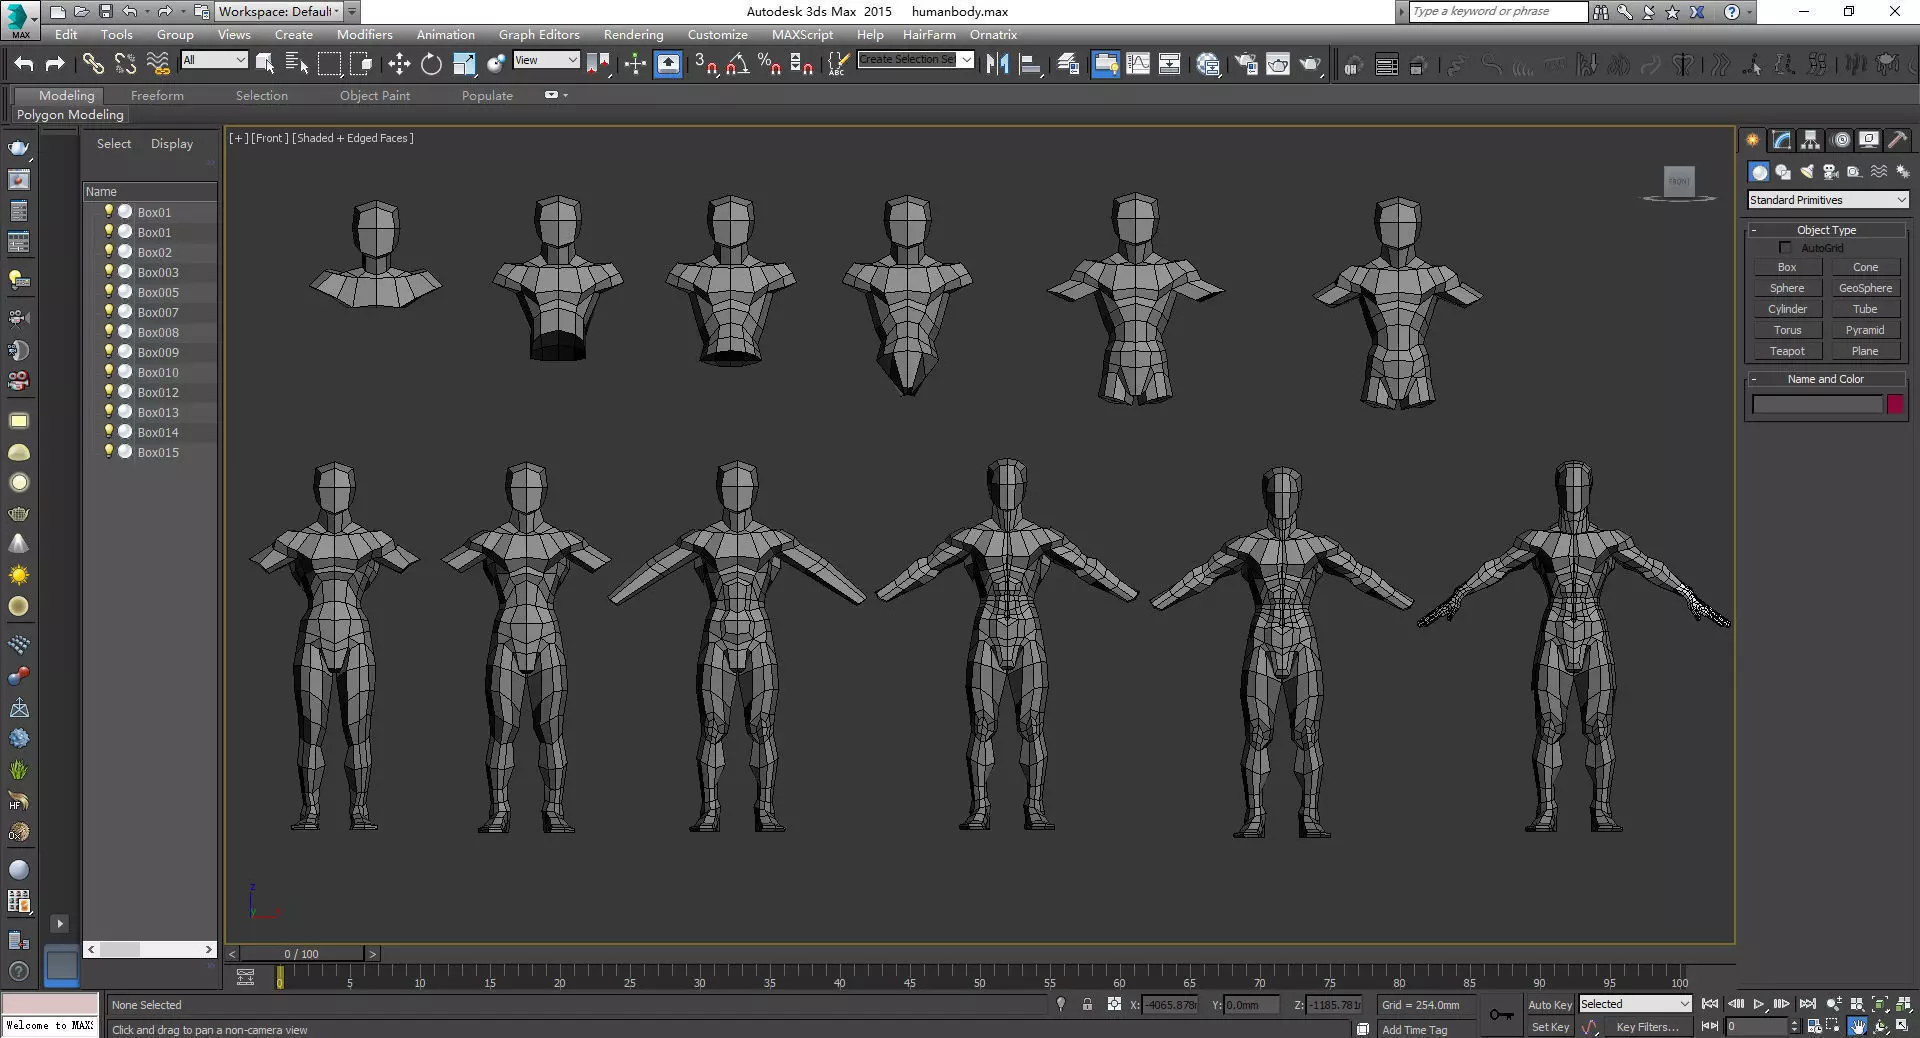The image size is (1920, 1038).
Task: Click Play Animation button
Action: (x=1759, y=1004)
